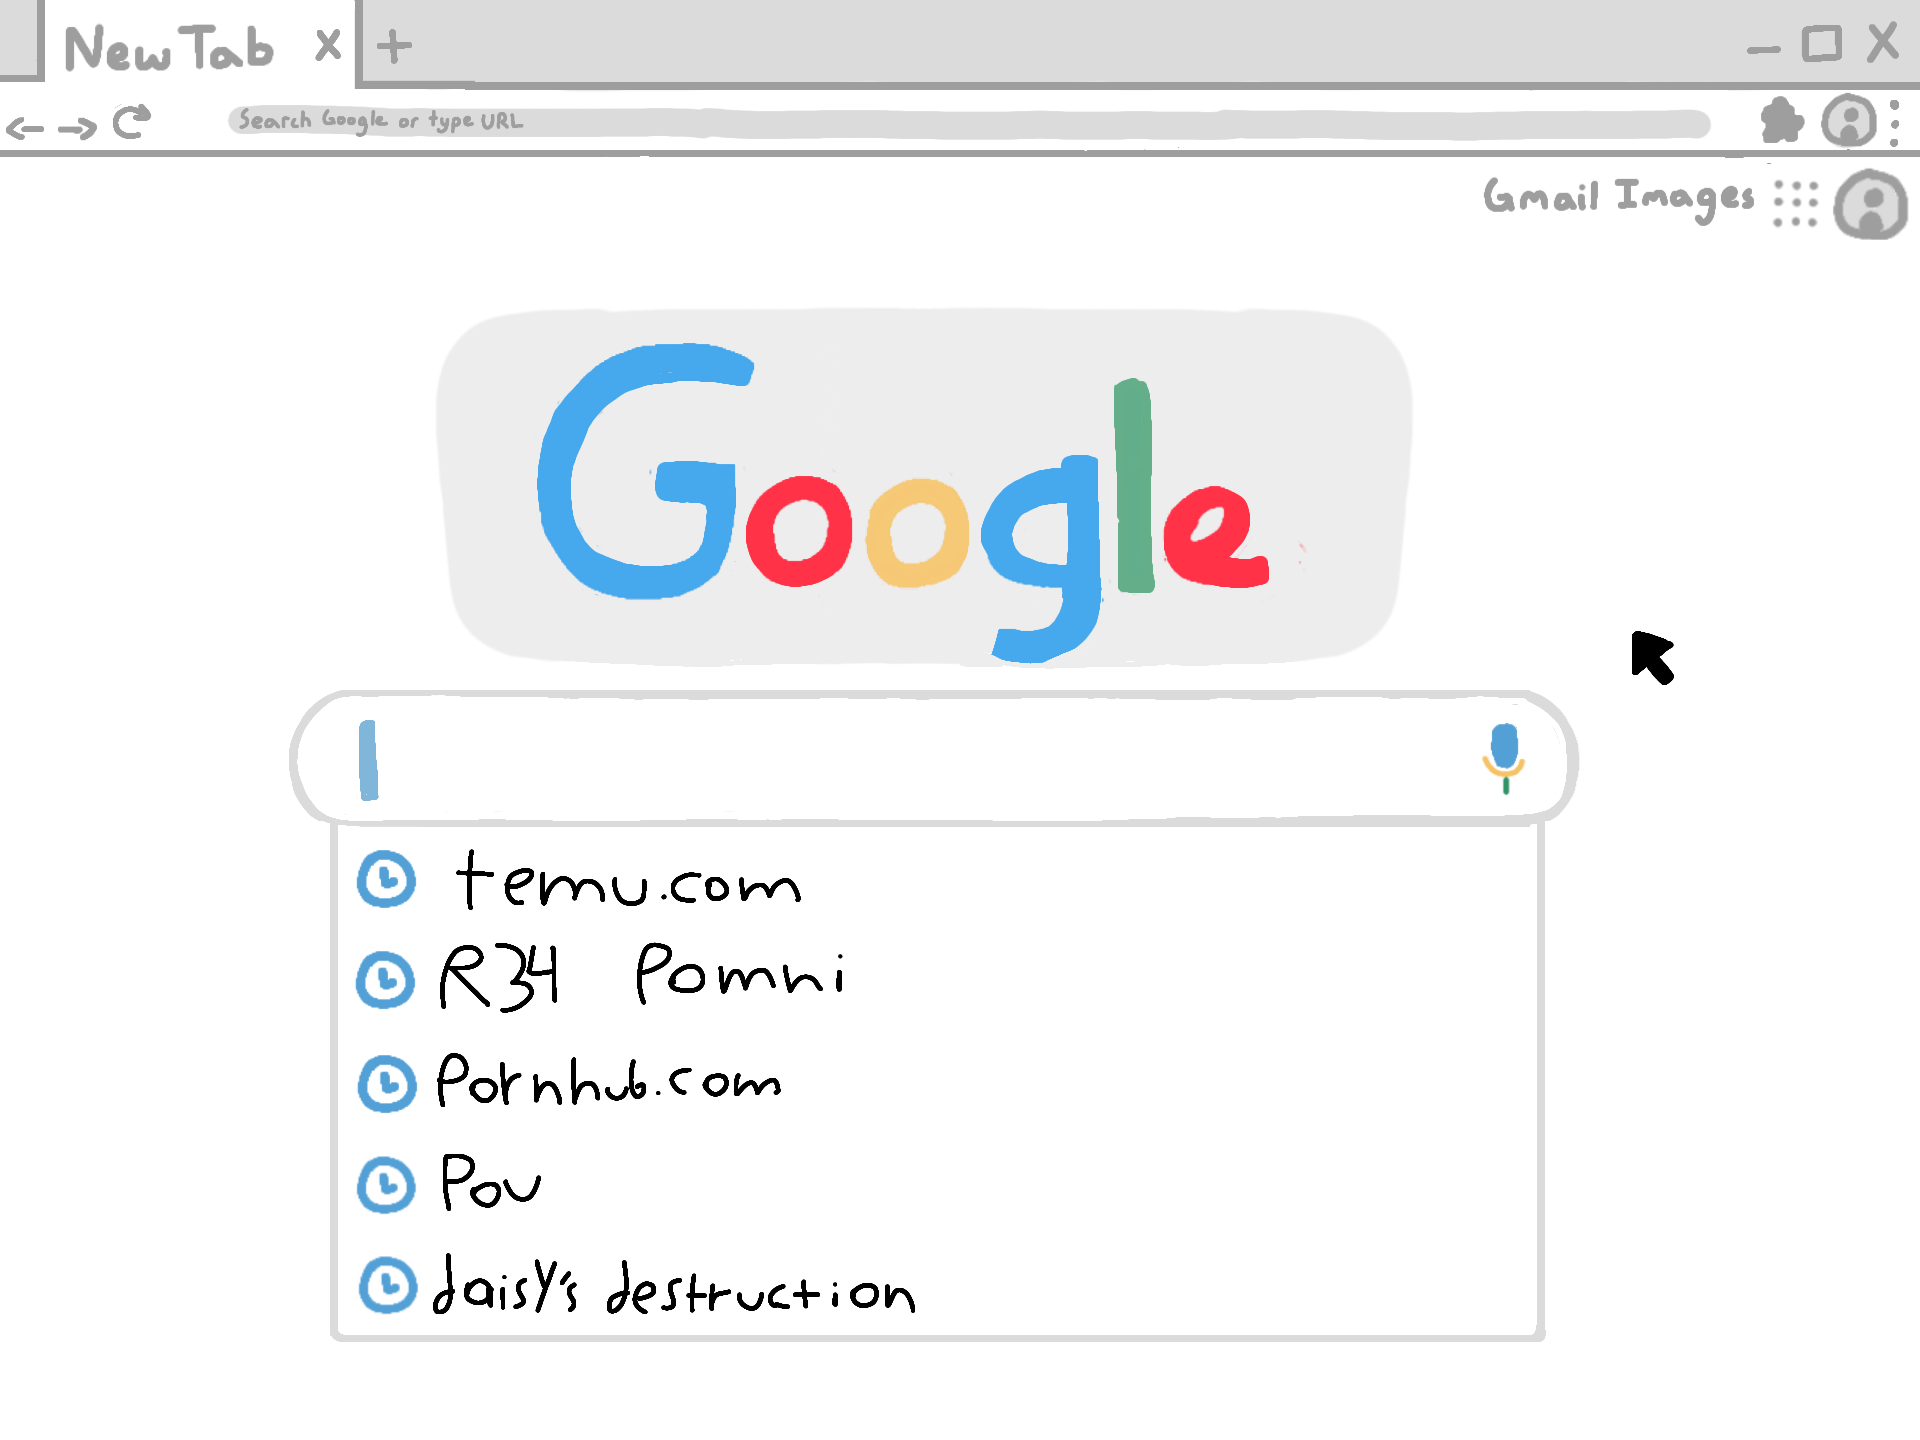Open the Gmail link
This screenshot has height=1440, width=1920.
1541,195
